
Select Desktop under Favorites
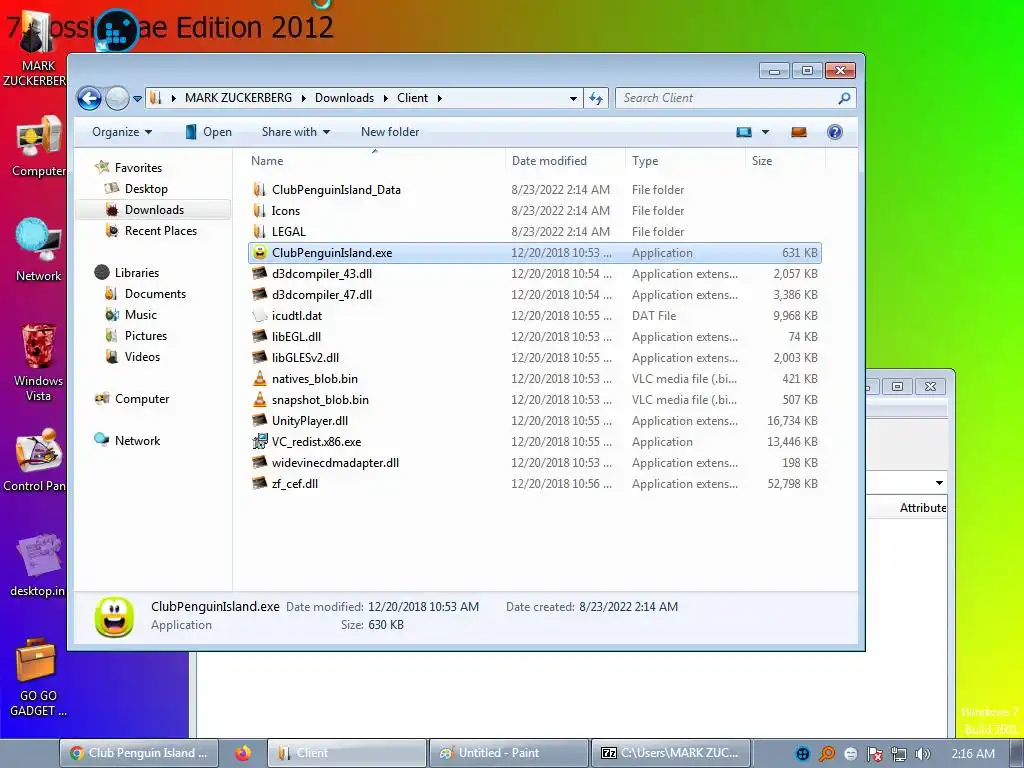[x=146, y=189]
